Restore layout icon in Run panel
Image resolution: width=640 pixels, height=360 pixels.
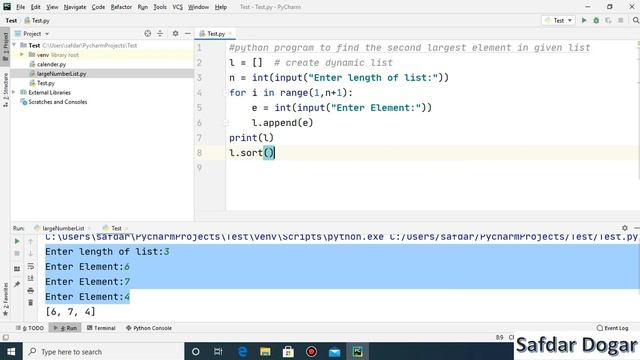[x=17, y=269]
